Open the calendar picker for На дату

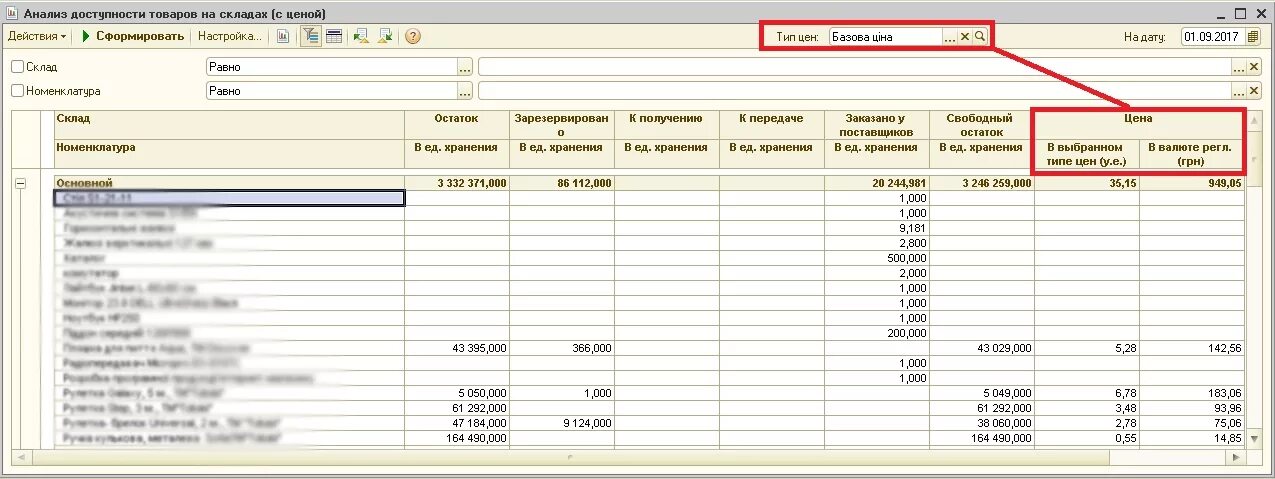(1253, 37)
